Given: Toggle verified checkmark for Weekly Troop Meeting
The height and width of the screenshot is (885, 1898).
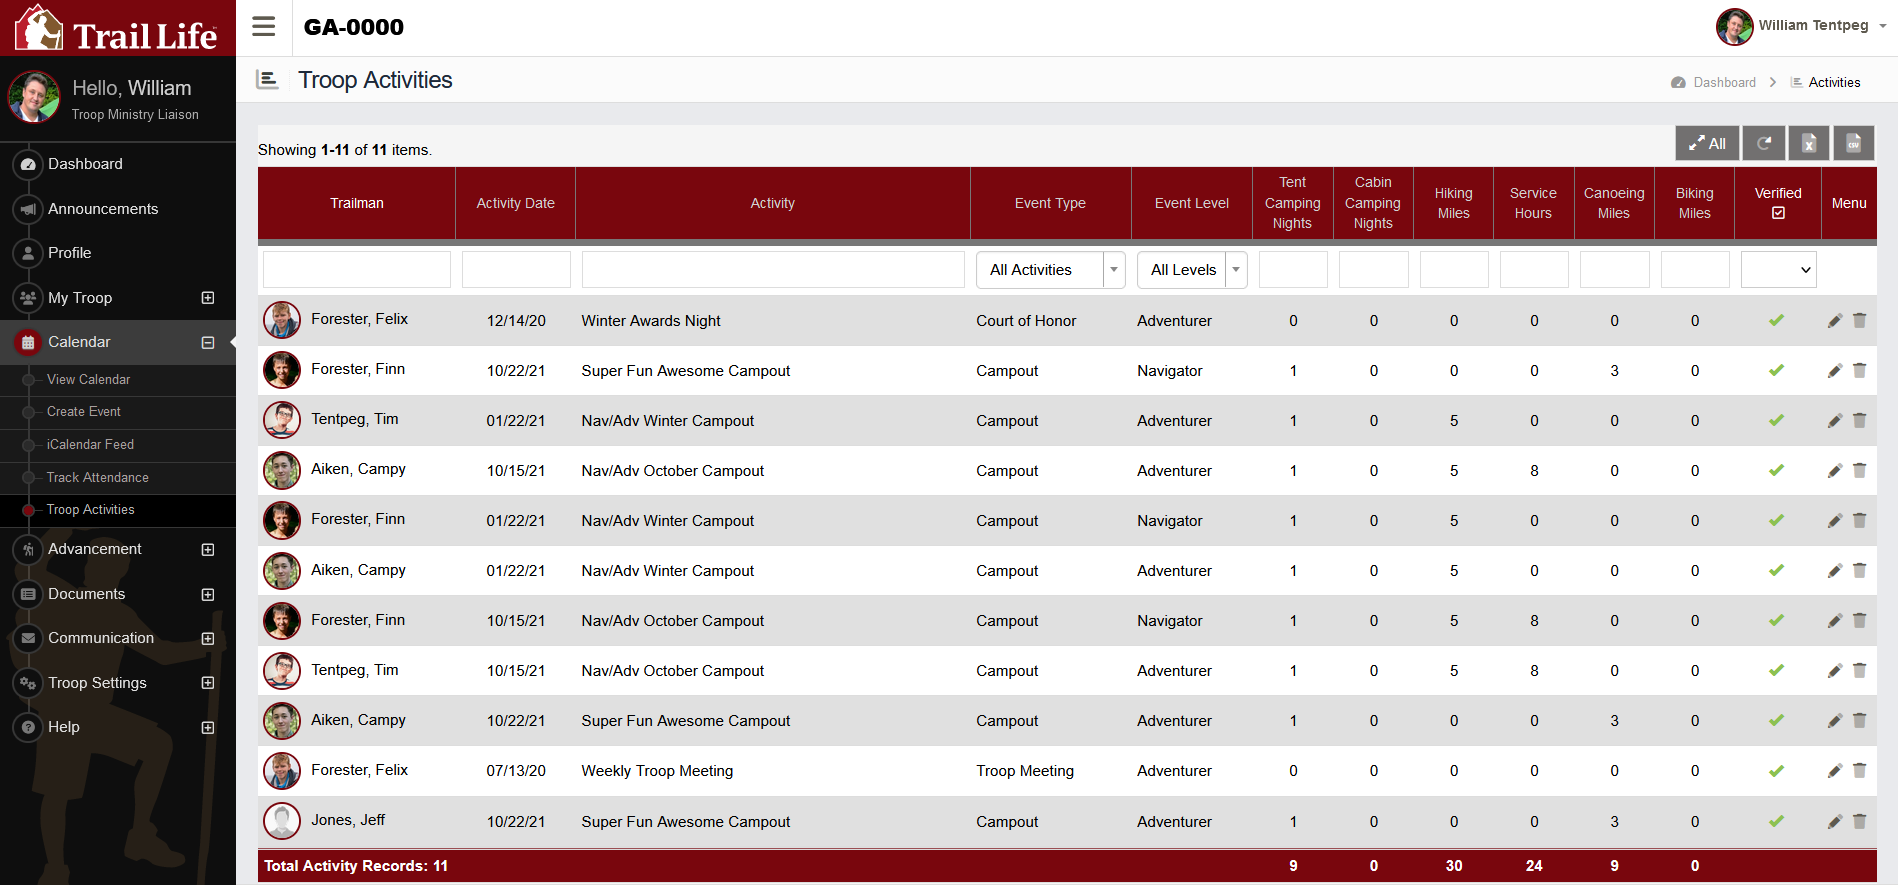Looking at the screenshot, I should (1776, 771).
